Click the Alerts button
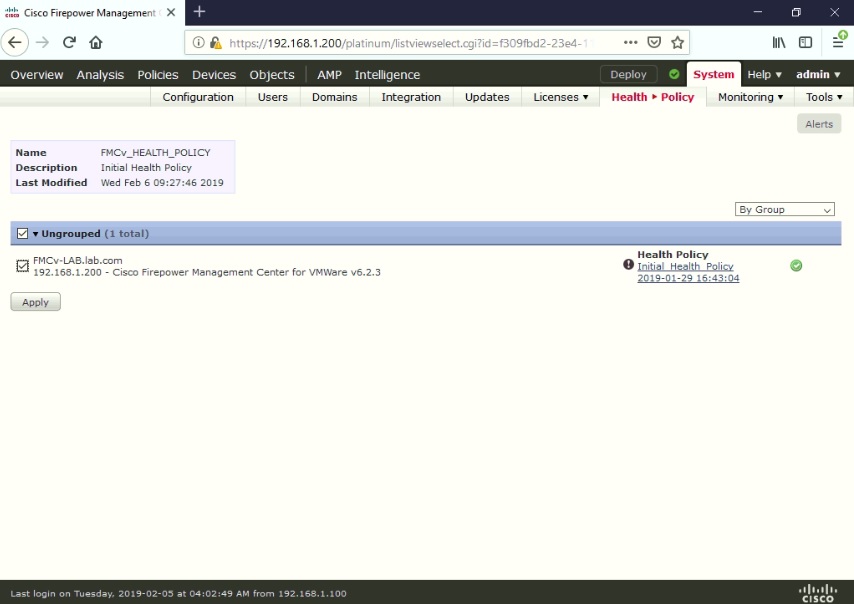This screenshot has width=854, height=604. (819, 124)
